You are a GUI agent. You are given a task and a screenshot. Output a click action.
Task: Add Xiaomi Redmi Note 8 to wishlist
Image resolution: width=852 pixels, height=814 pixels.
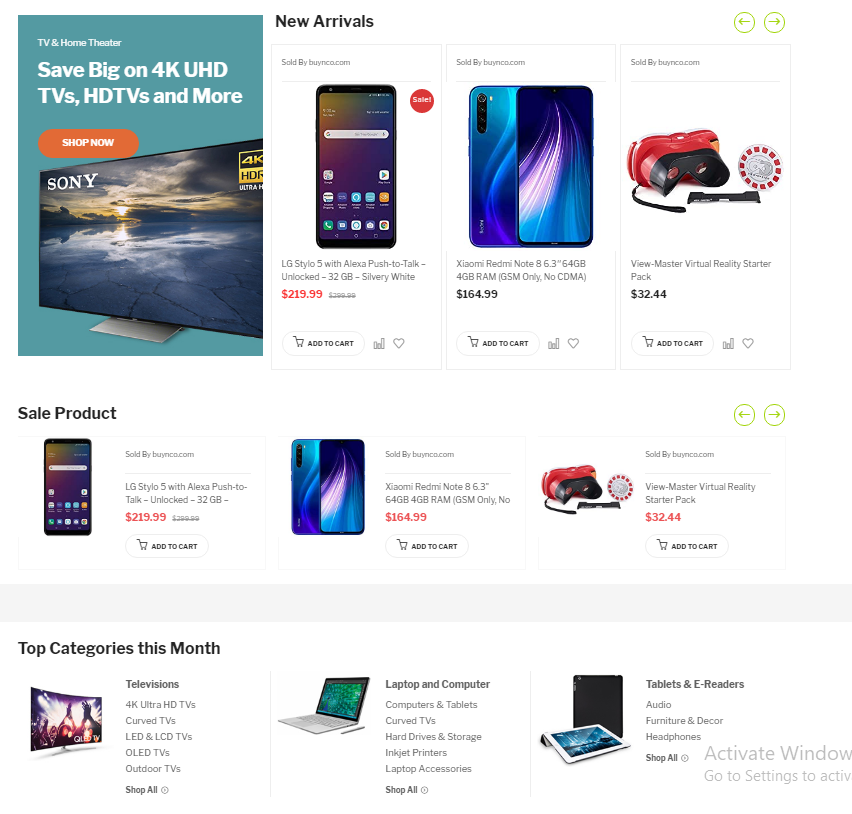coord(573,343)
